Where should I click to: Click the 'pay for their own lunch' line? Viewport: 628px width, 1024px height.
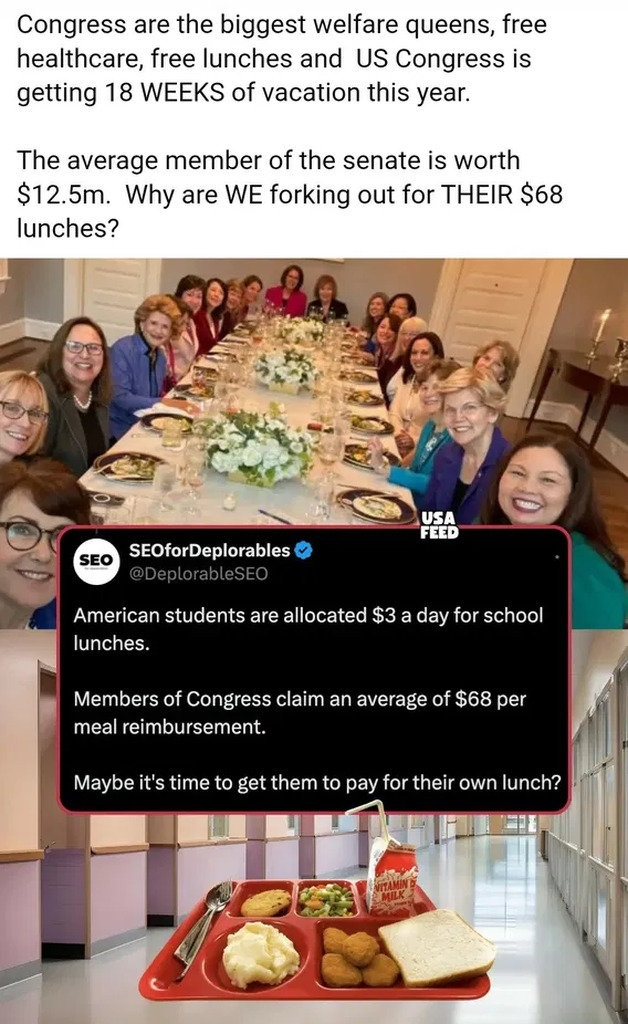point(317,782)
